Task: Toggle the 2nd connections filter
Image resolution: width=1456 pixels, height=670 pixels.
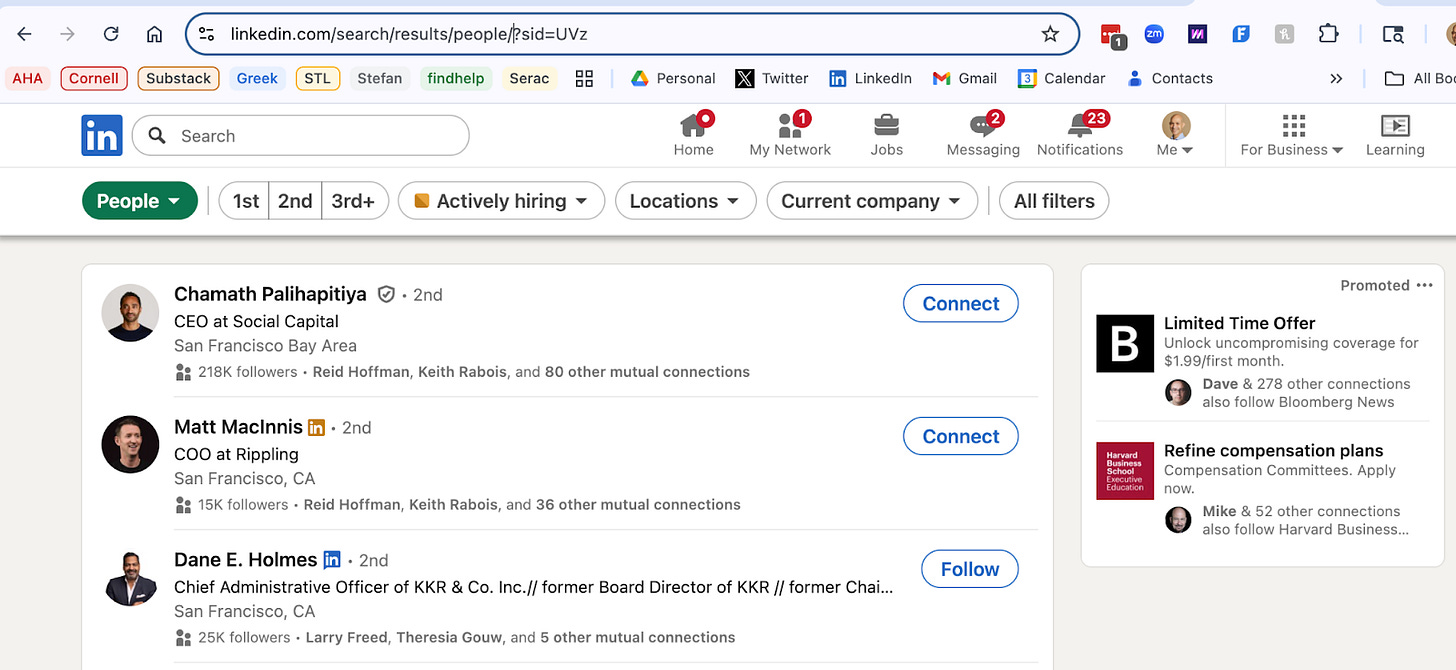Action: pos(295,201)
